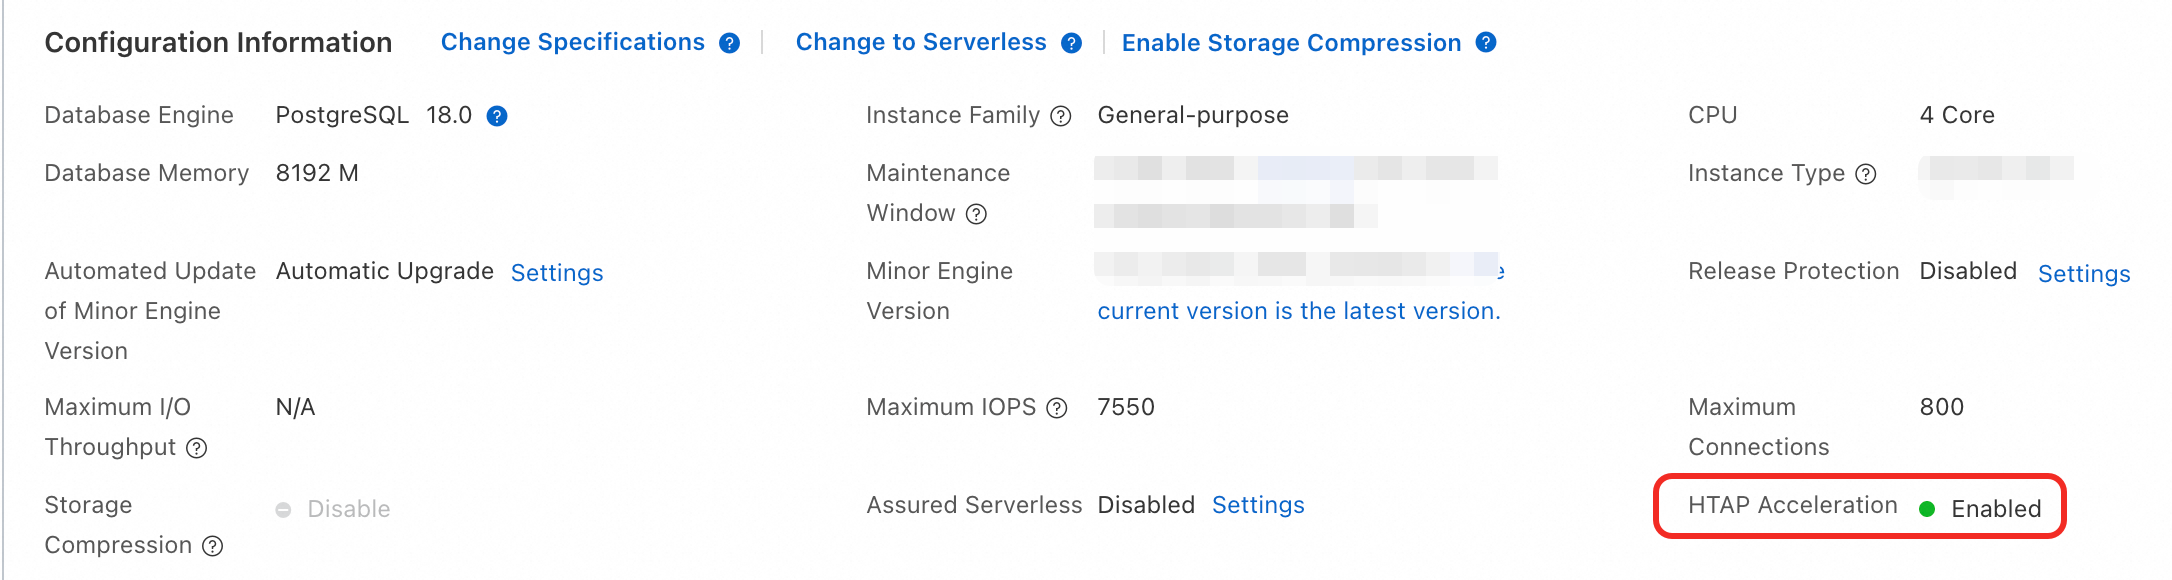Open Change Specifications link
The image size is (2172, 580).
pos(573,42)
